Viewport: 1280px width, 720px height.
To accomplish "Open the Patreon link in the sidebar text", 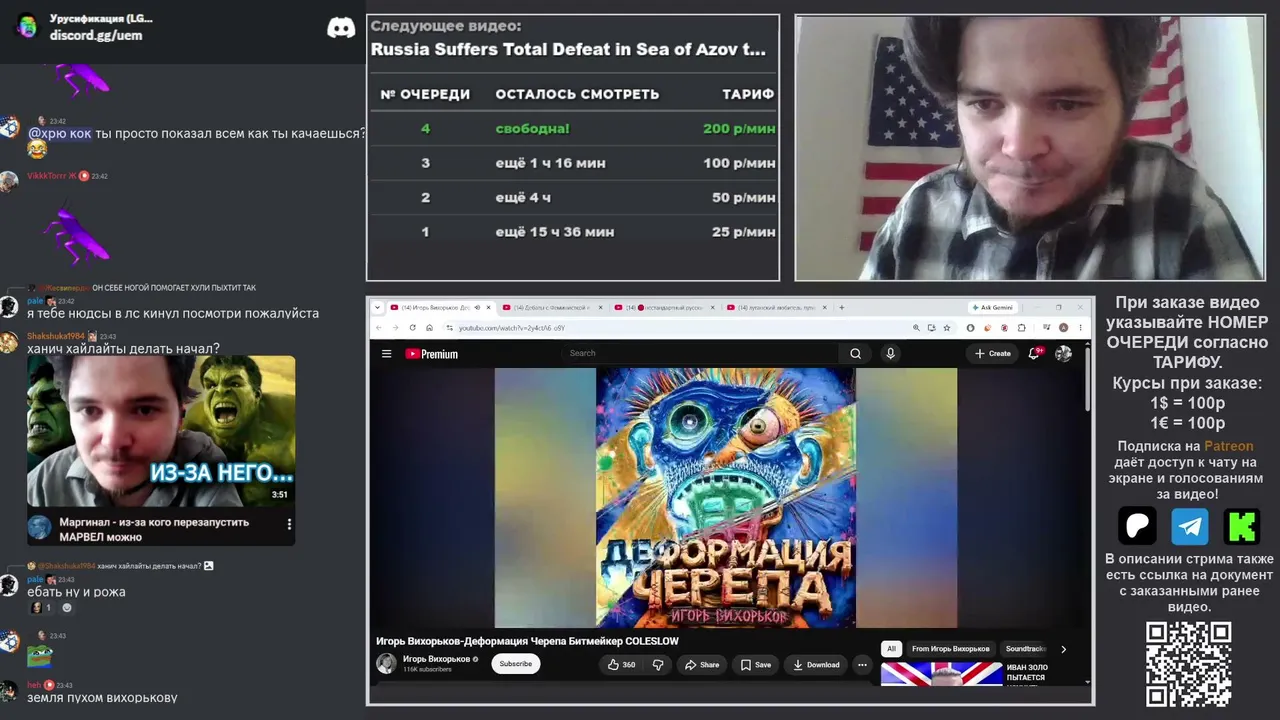I will [1228, 446].
